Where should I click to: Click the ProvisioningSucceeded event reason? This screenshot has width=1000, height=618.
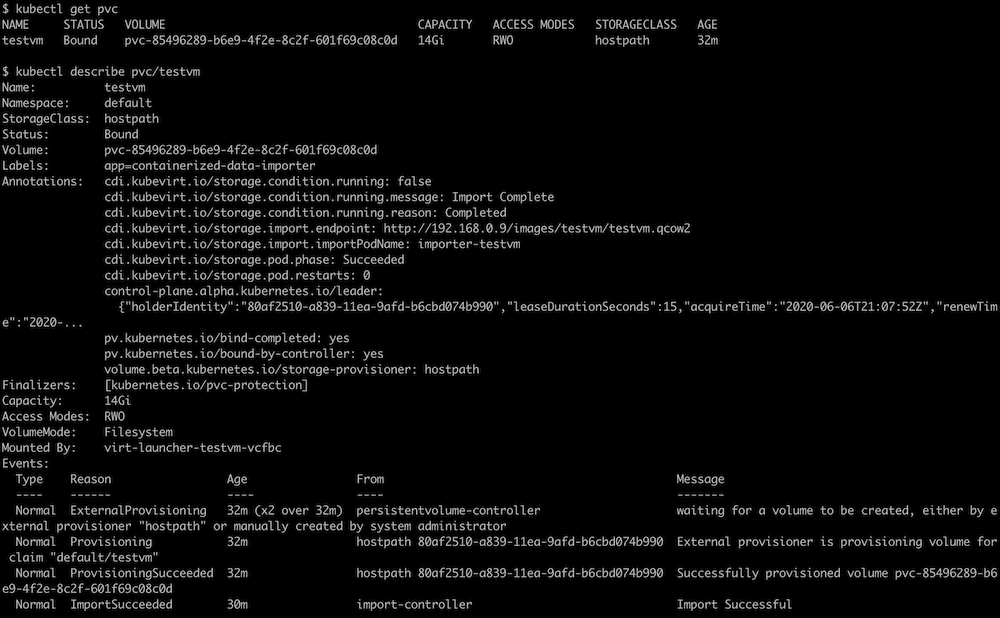tap(141, 574)
